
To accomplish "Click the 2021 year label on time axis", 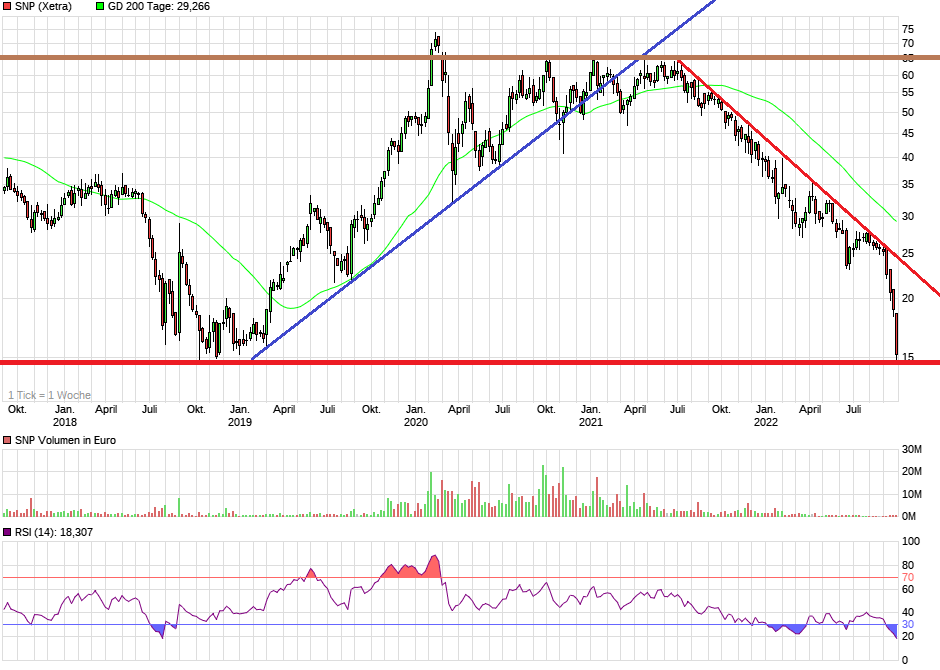I will (x=590, y=422).
